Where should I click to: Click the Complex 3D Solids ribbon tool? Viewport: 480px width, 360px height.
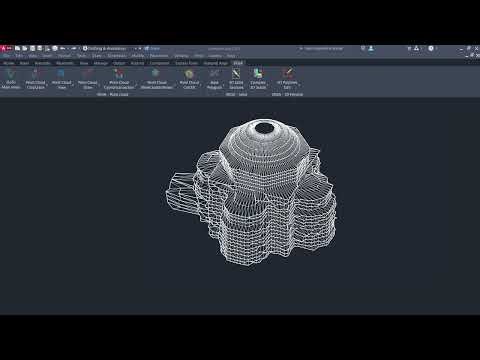(x=258, y=79)
